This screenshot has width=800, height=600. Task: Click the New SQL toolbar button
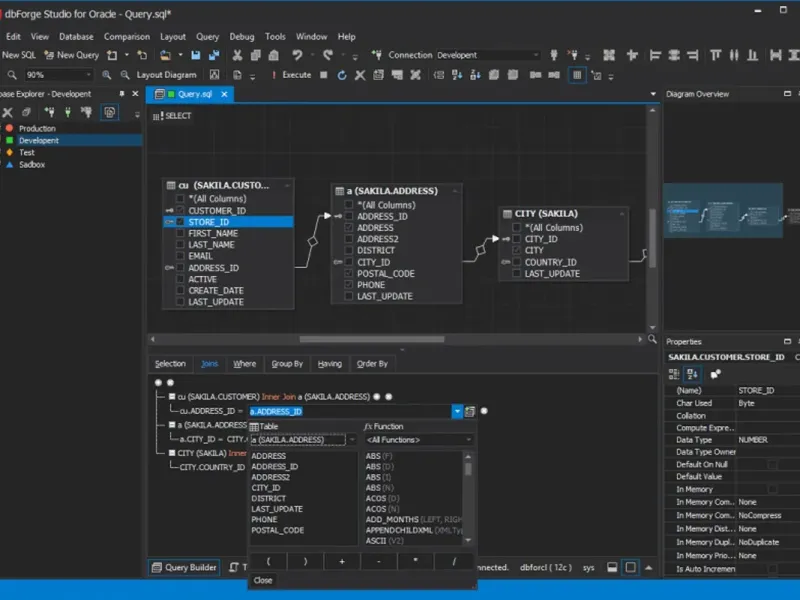pyautogui.click(x=18, y=55)
